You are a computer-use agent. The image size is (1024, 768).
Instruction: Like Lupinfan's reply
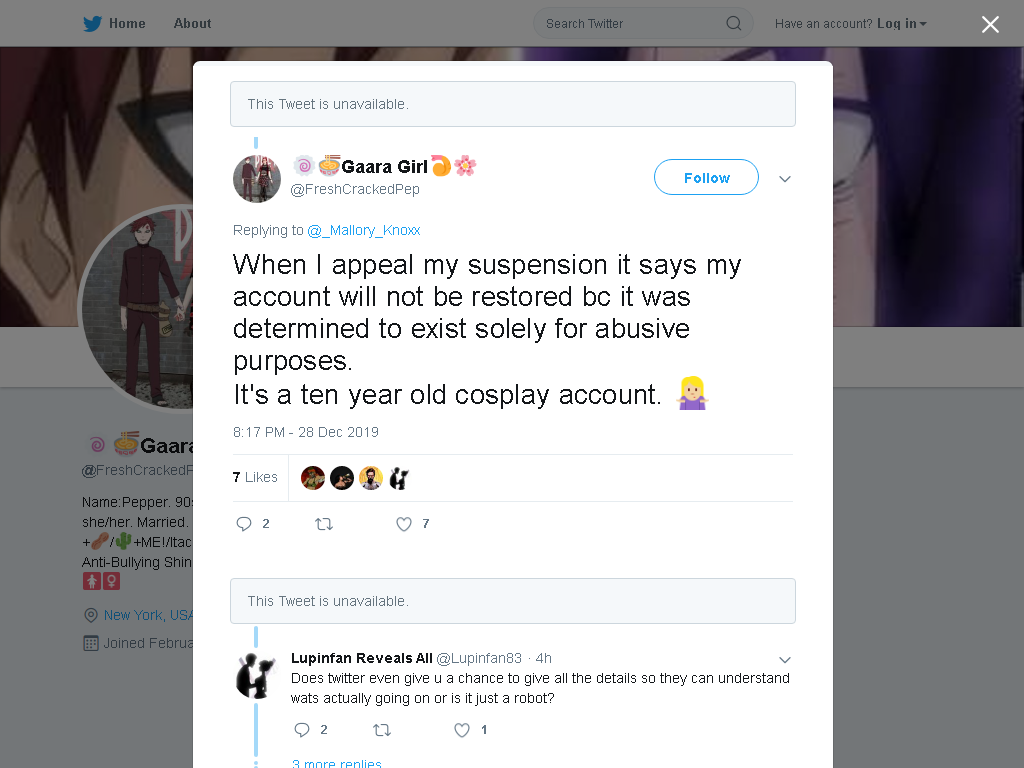[462, 730]
